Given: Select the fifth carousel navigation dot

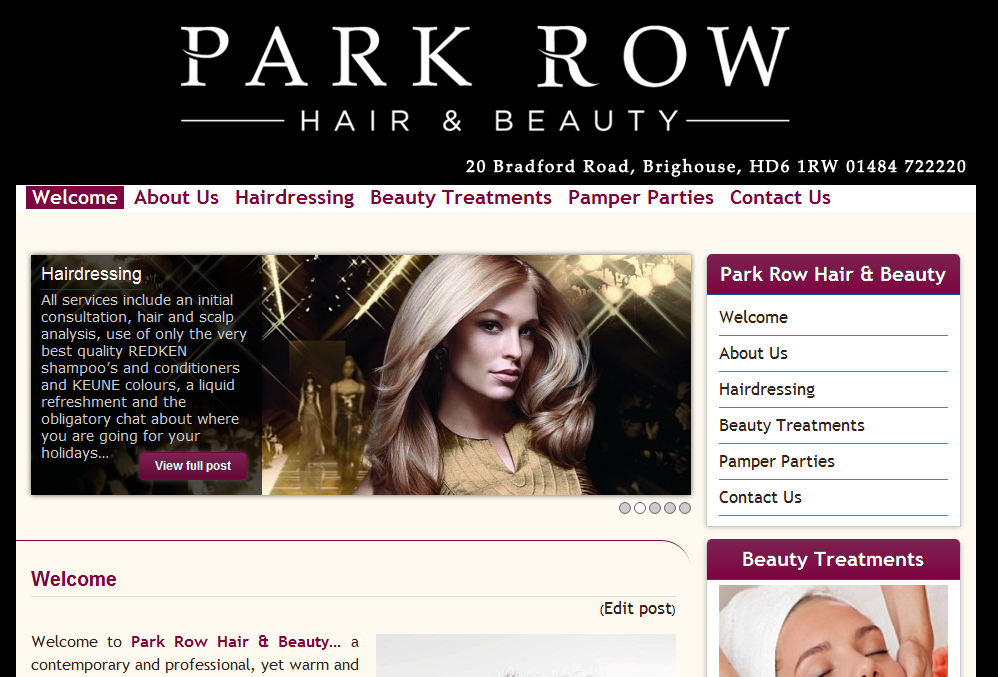Looking at the screenshot, I should click(x=685, y=508).
